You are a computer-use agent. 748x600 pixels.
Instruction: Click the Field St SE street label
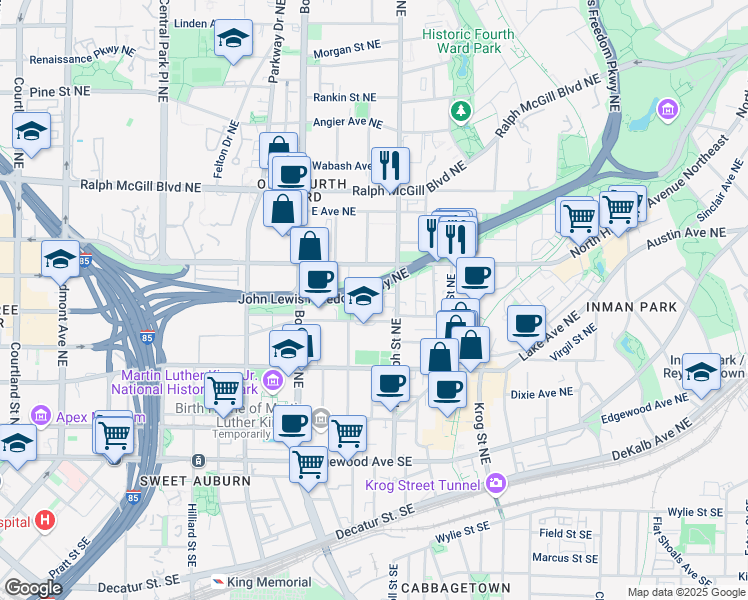pyautogui.click(x=566, y=534)
